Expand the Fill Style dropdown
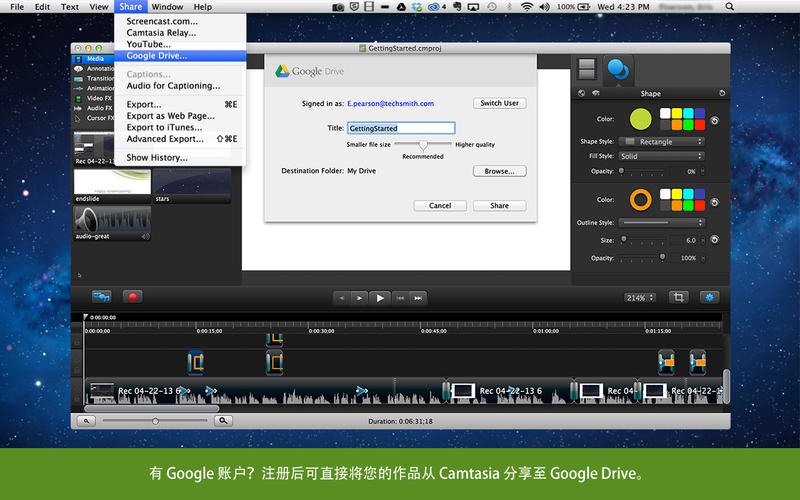800x500 pixels. click(x=661, y=156)
